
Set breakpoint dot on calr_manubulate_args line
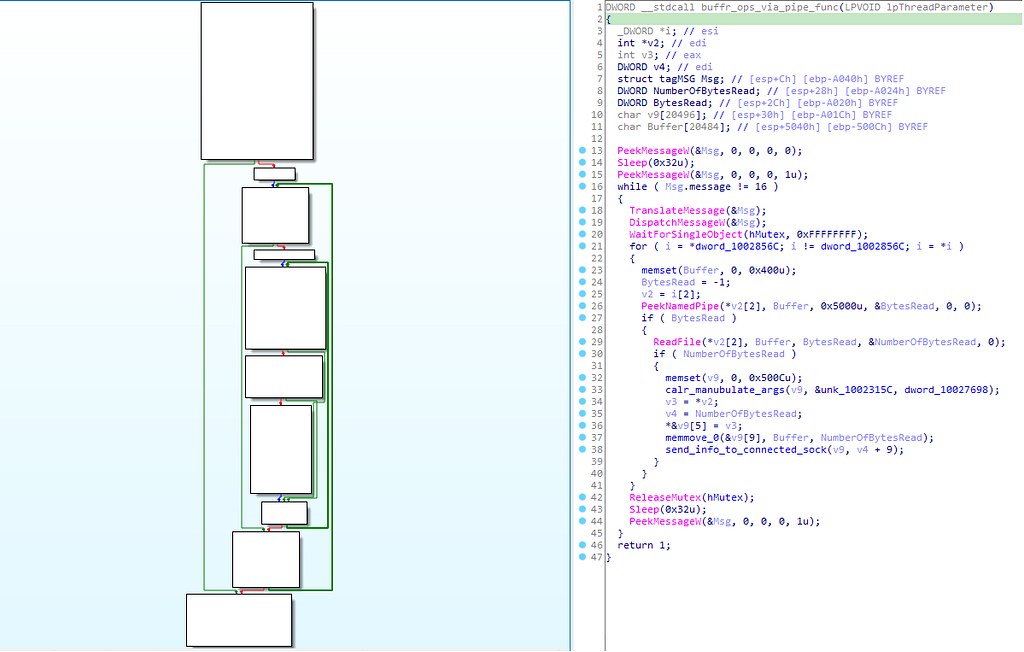[583, 389]
